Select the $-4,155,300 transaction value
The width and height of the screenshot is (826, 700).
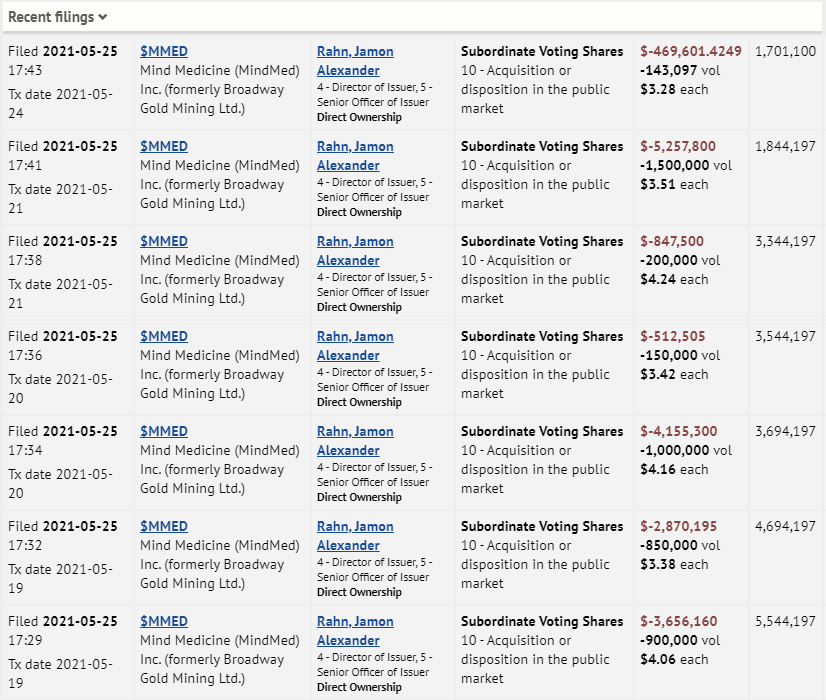pyautogui.click(x=678, y=431)
